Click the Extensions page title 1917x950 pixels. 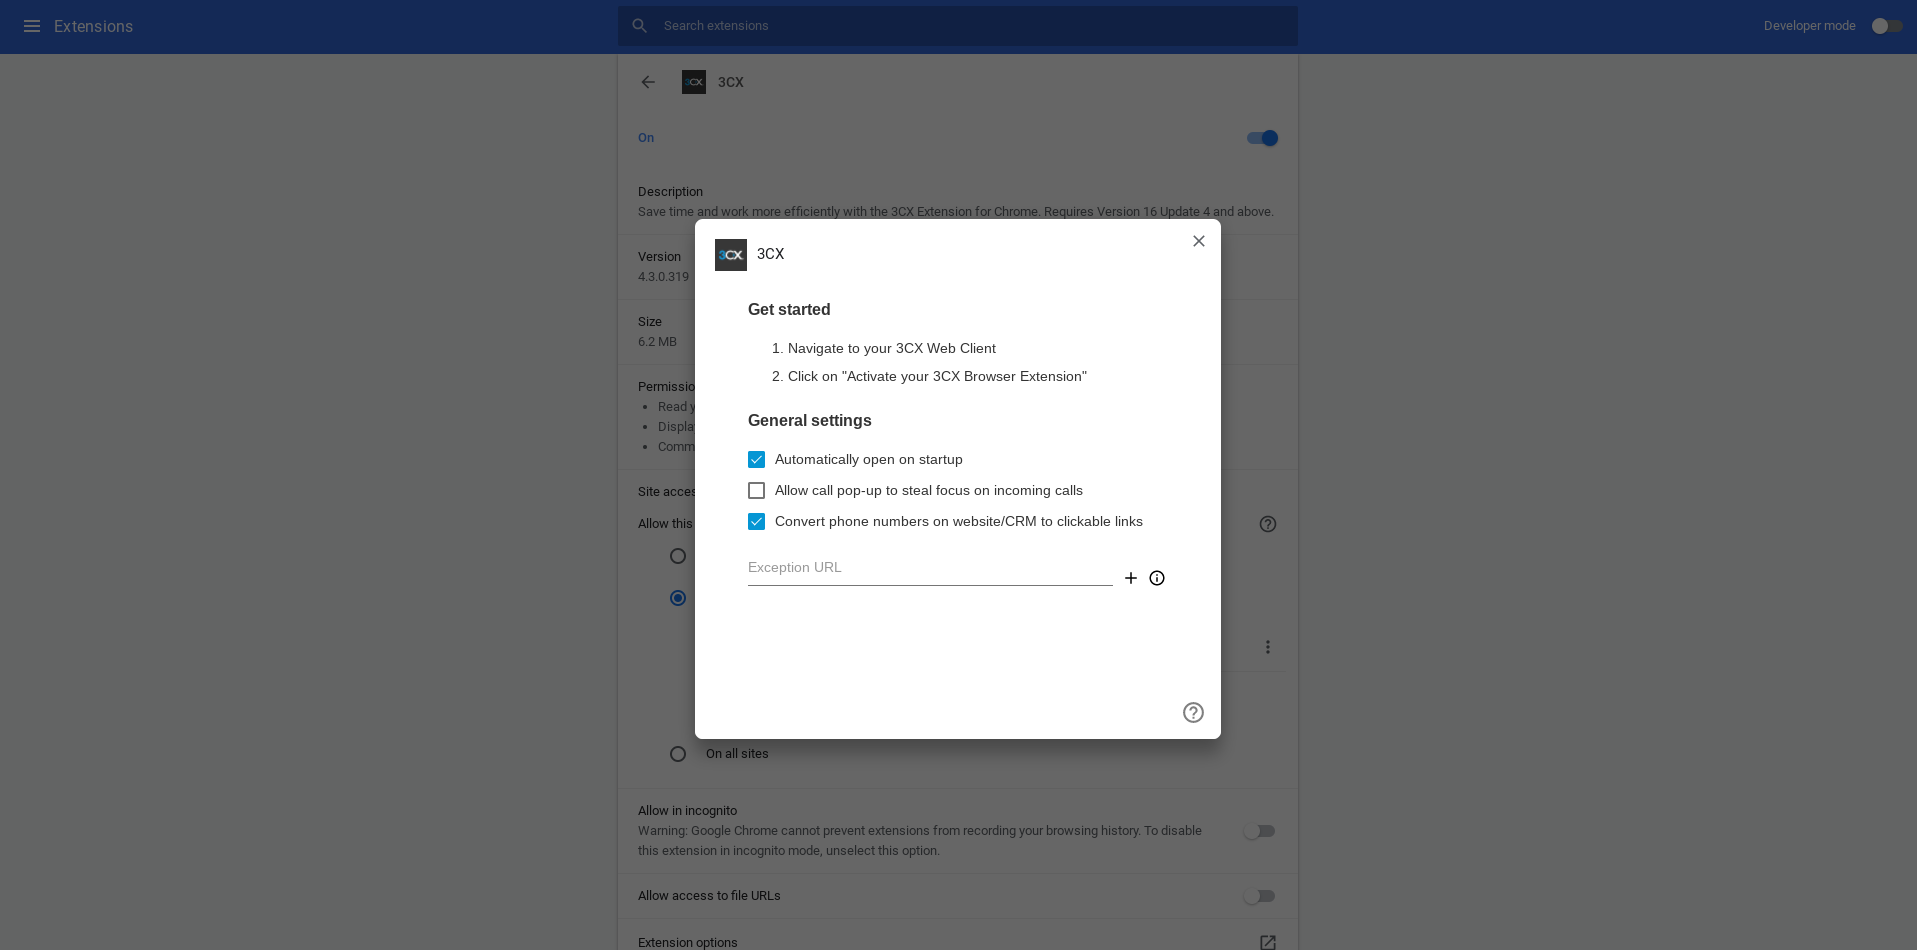click(x=93, y=26)
